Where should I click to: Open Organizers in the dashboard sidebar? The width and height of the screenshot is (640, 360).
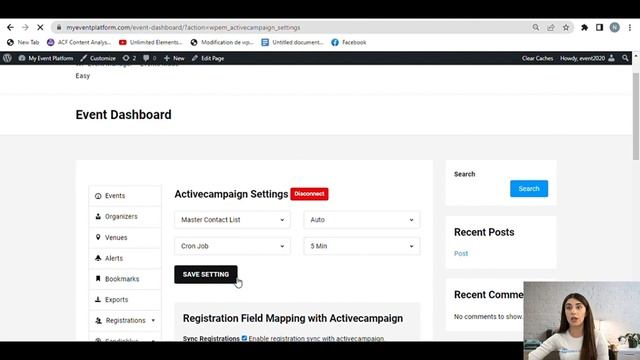pos(125,216)
